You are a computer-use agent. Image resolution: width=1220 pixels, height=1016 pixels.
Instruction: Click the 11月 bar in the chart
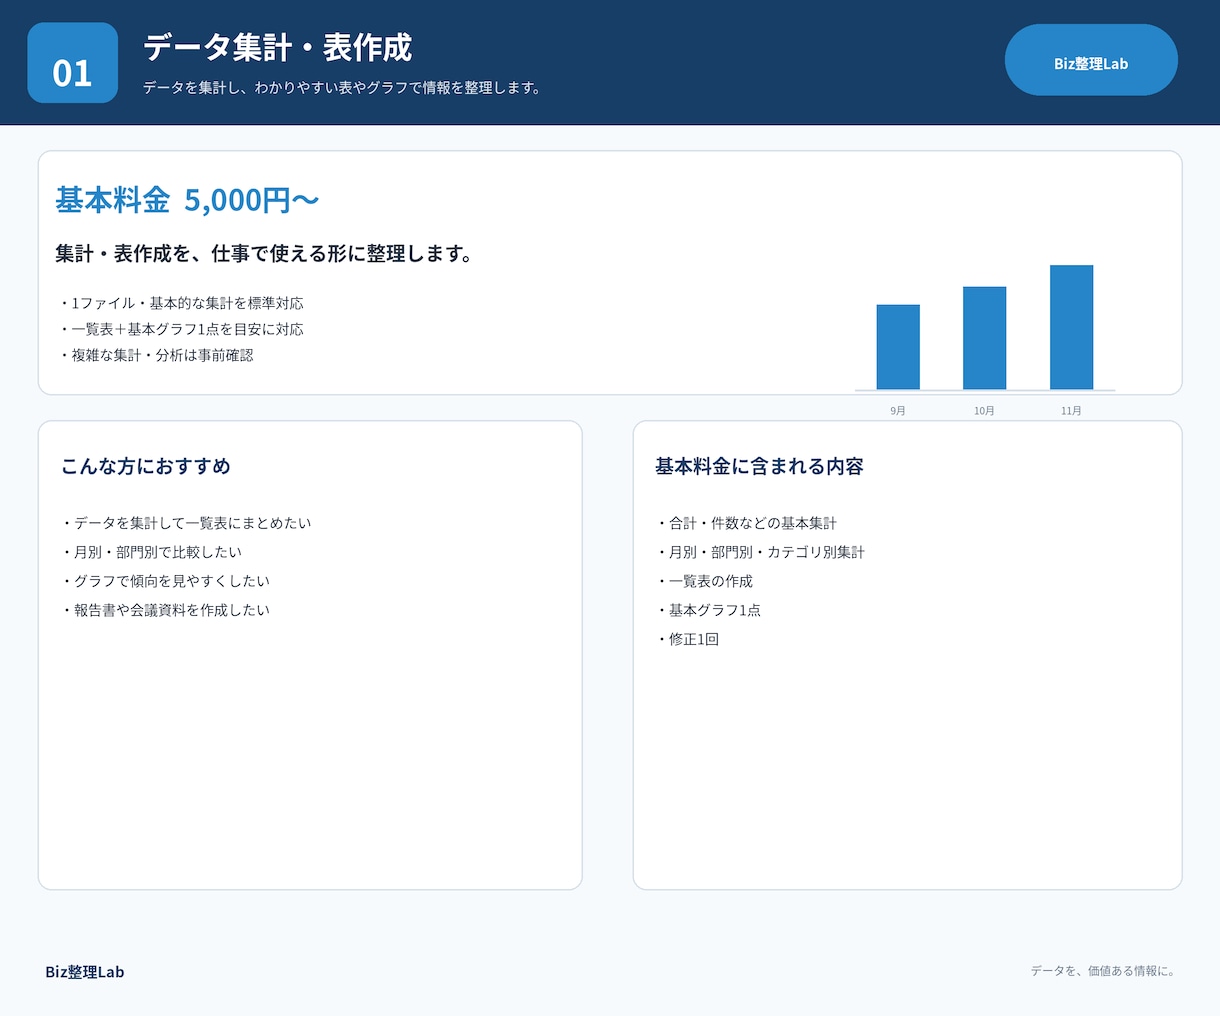(1071, 327)
